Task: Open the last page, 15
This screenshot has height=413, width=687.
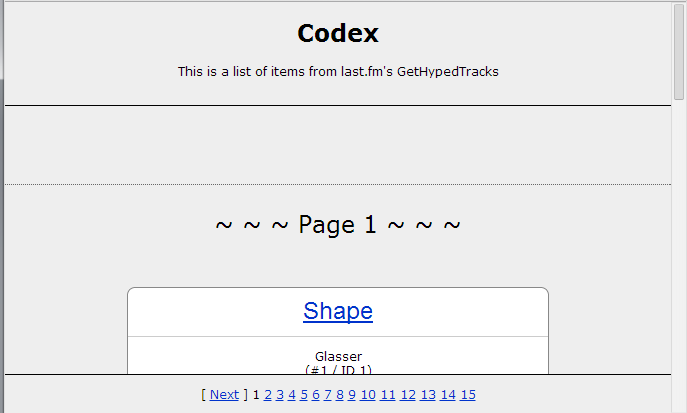Action: tap(468, 394)
